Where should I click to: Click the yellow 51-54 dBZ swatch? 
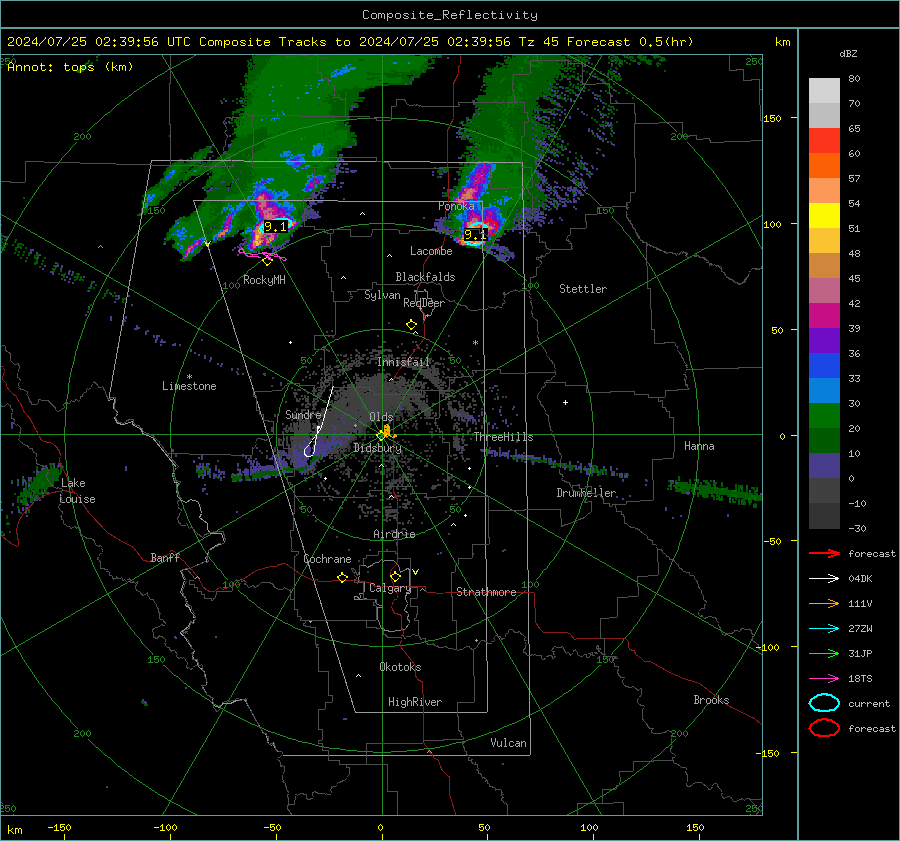point(824,216)
